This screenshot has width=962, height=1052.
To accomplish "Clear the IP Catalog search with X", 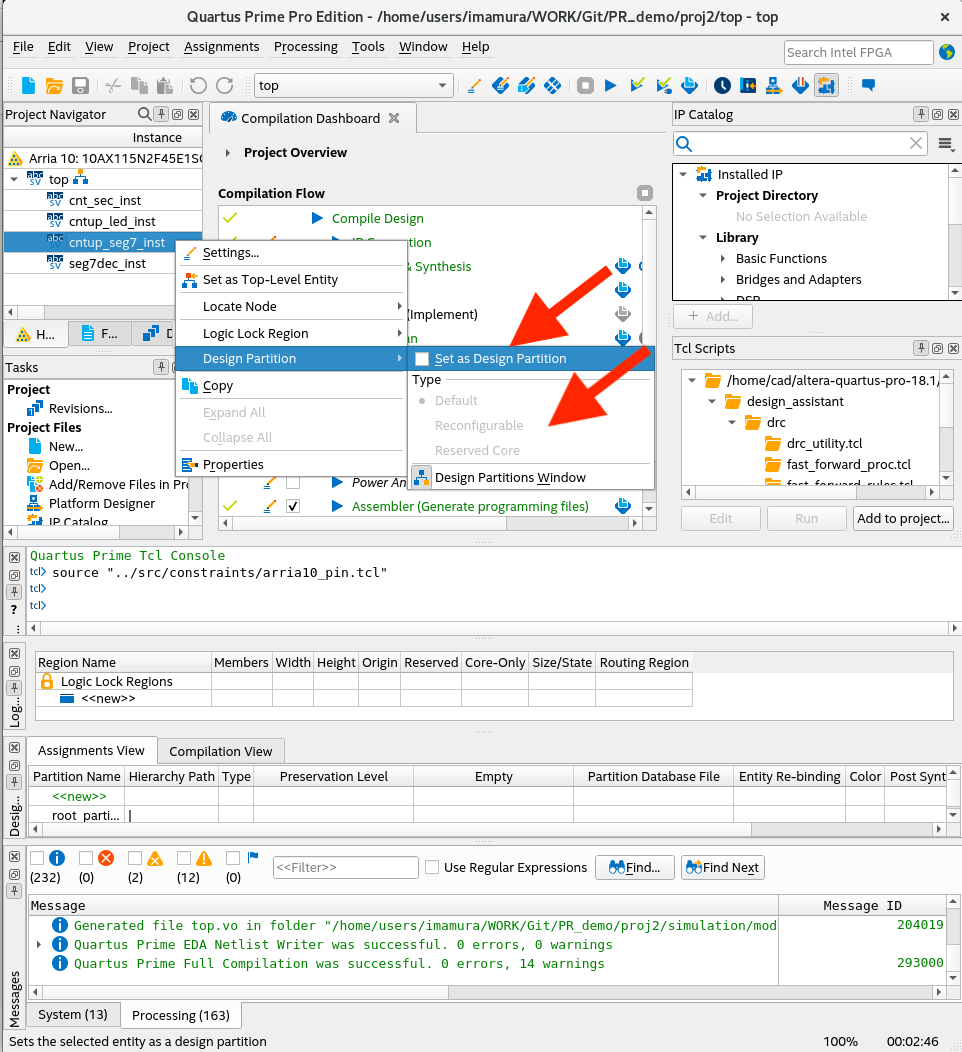I will pyautogui.click(x=916, y=143).
